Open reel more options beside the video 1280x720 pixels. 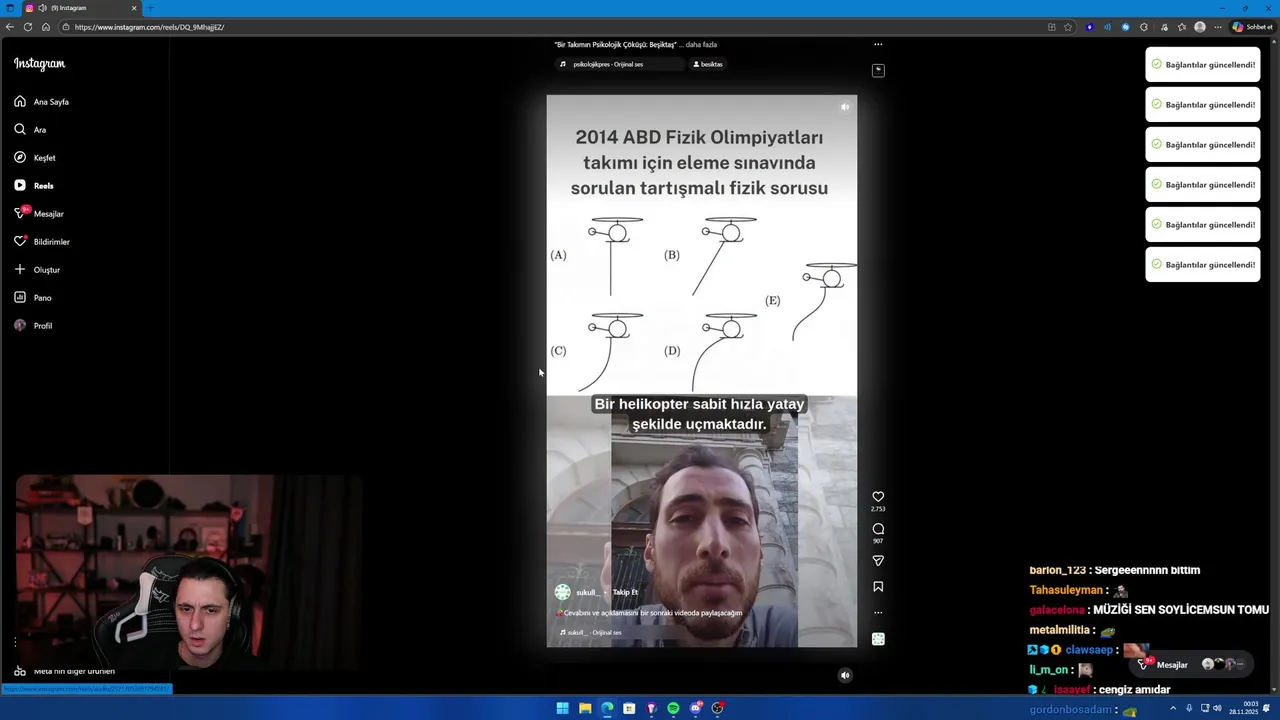[x=878, y=612]
